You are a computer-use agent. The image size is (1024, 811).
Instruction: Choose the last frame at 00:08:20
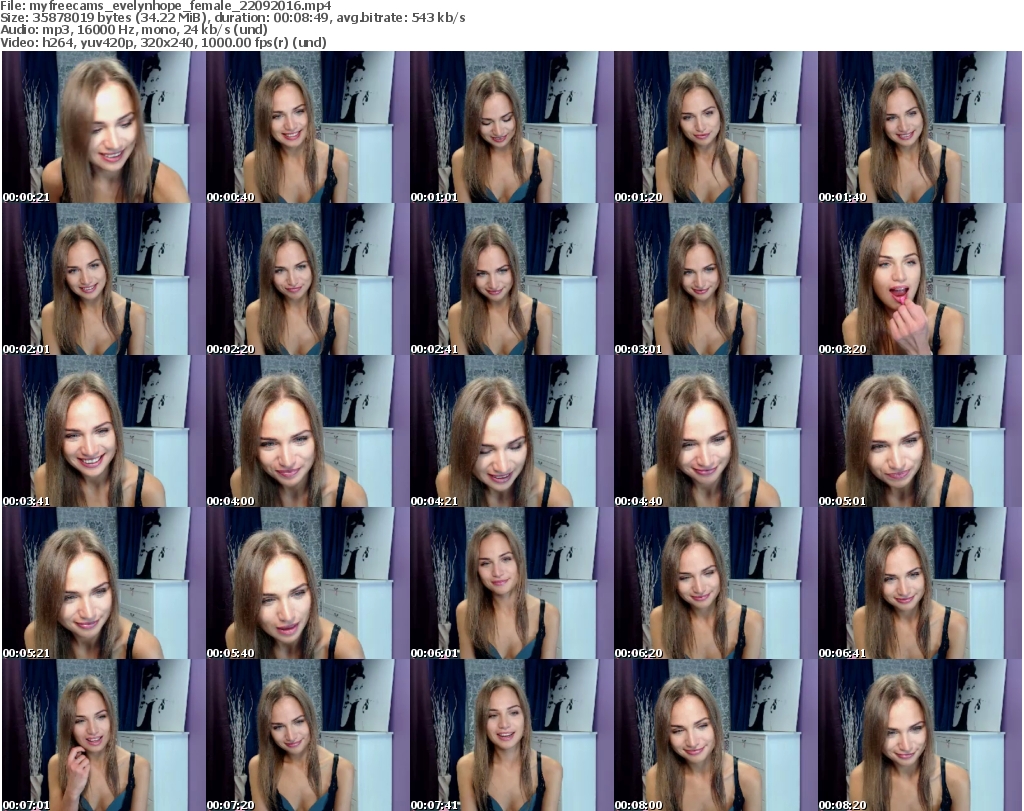(x=919, y=735)
